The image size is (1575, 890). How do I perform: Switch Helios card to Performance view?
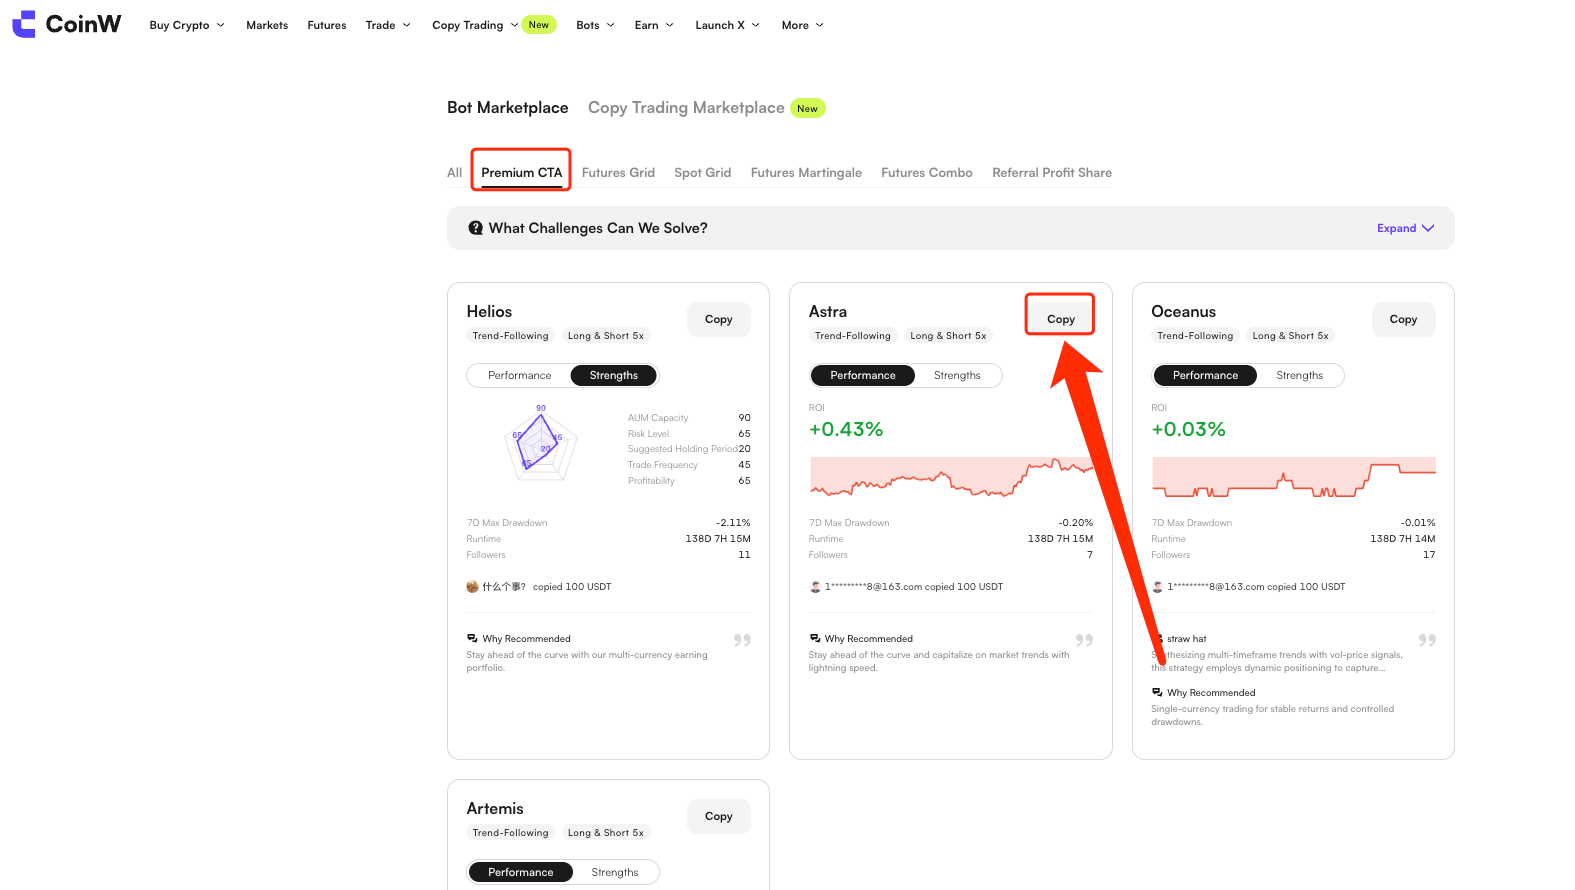[520, 375]
